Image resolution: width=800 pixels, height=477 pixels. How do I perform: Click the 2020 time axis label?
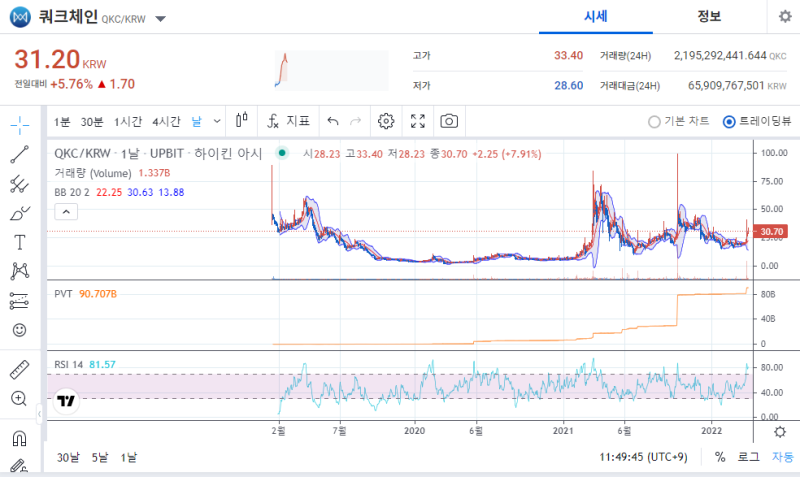(414, 431)
